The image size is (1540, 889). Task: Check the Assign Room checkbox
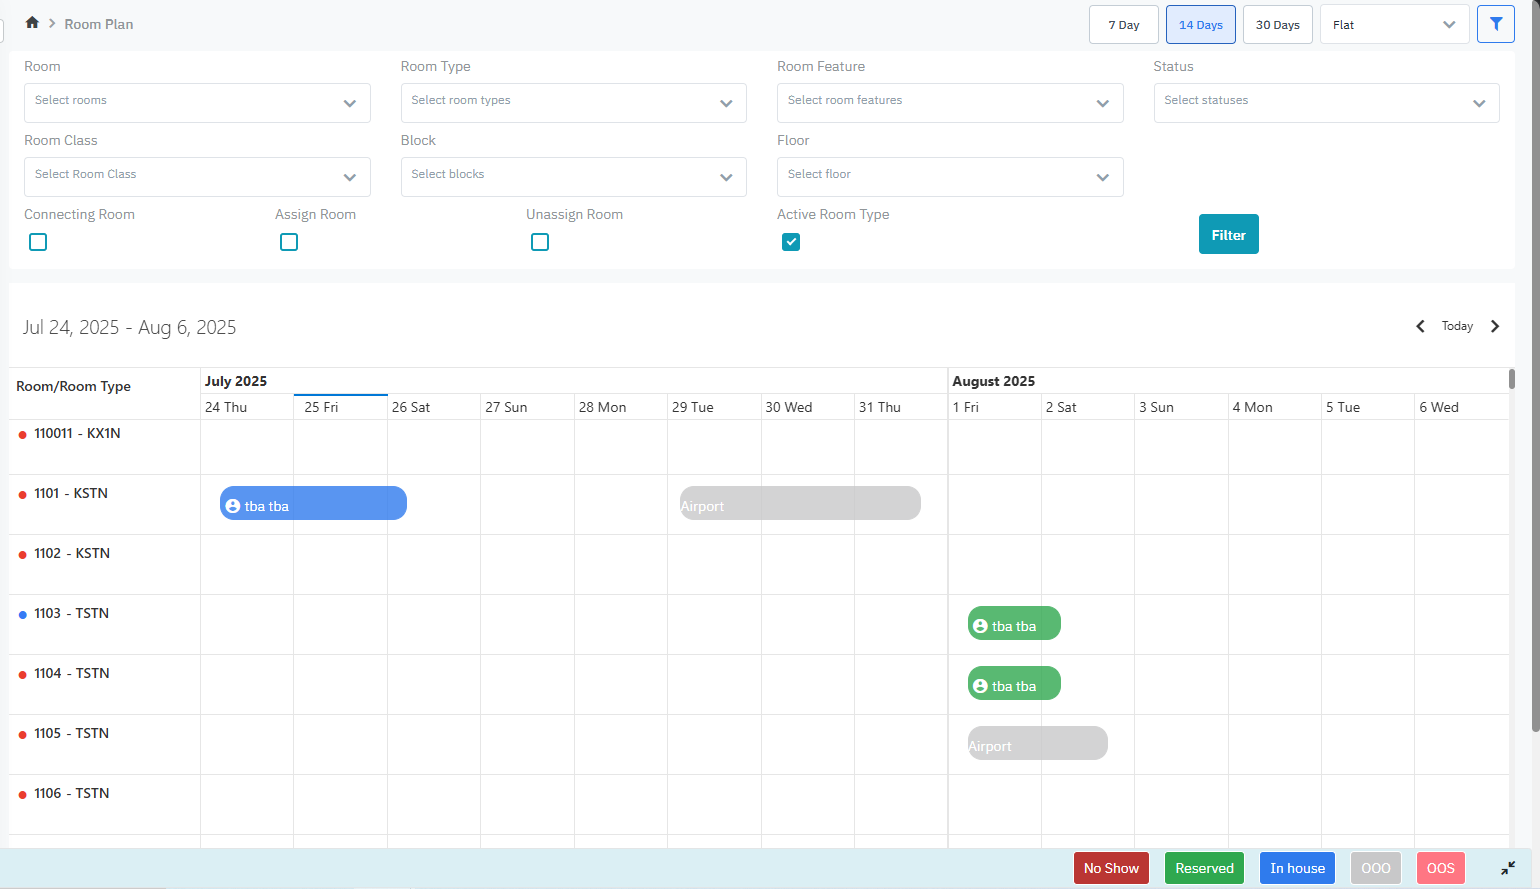pos(289,242)
